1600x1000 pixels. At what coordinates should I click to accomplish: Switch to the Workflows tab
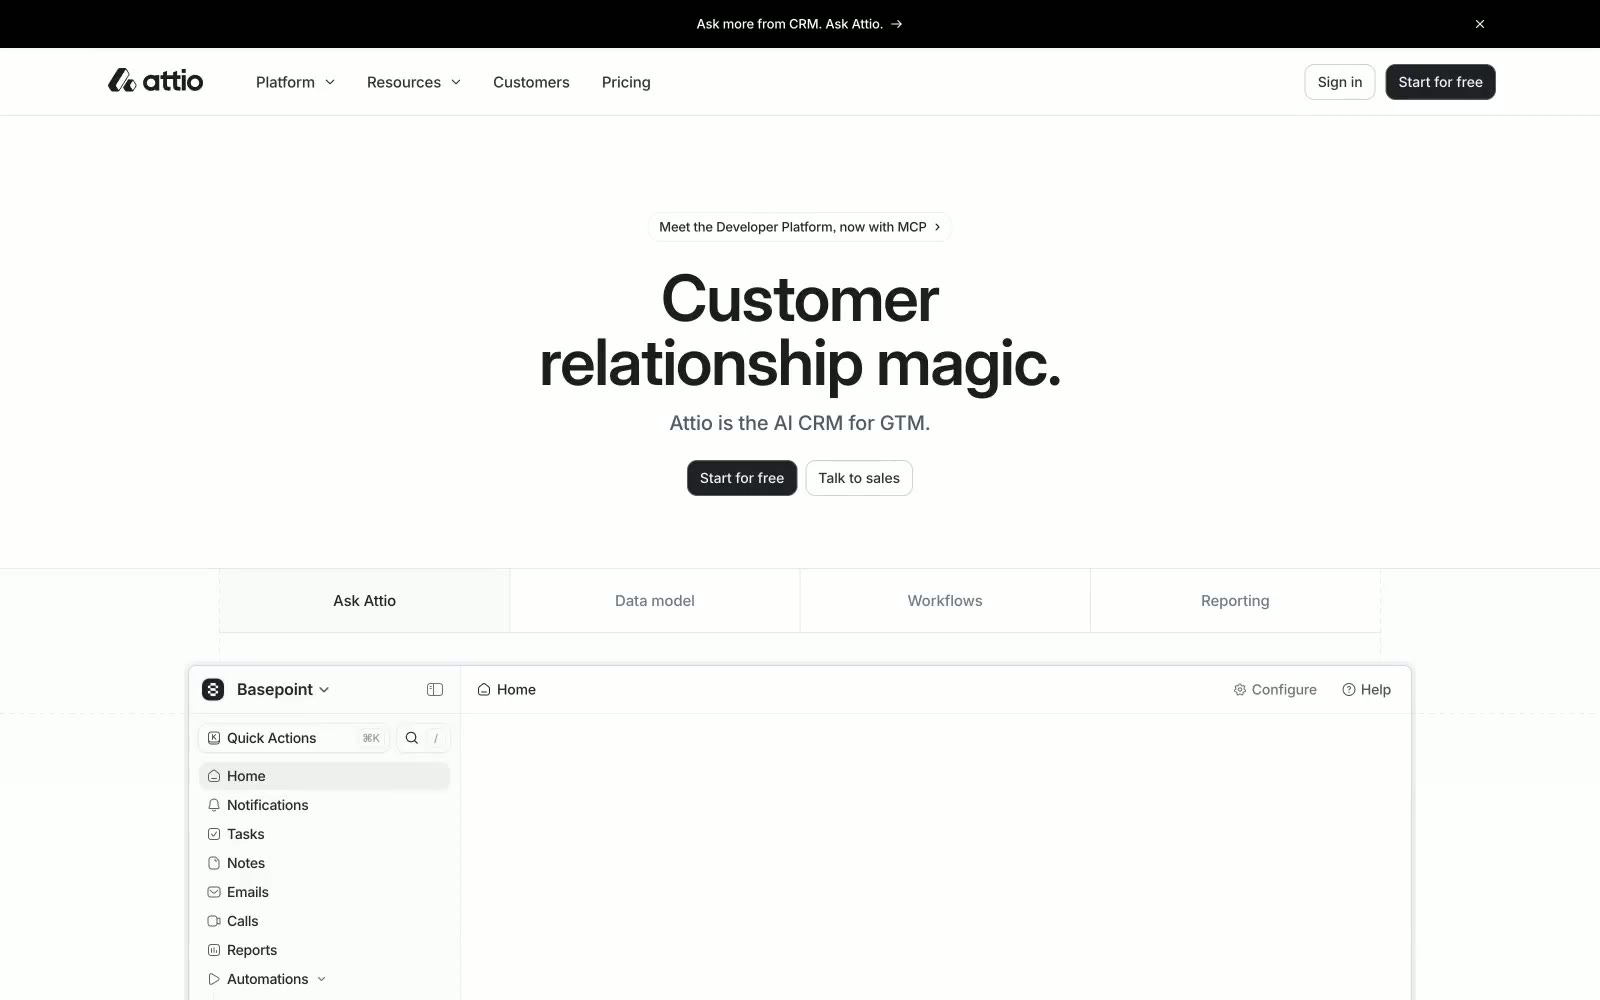[x=945, y=601]
